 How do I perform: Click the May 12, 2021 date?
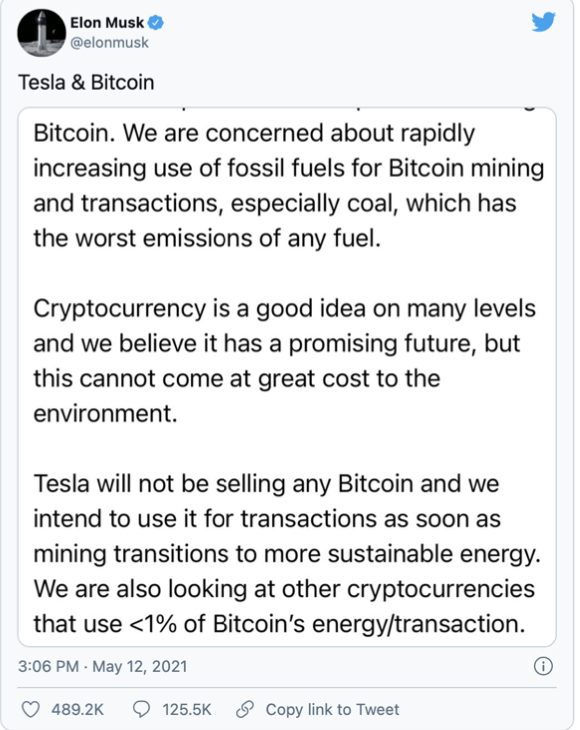[140, 666]
